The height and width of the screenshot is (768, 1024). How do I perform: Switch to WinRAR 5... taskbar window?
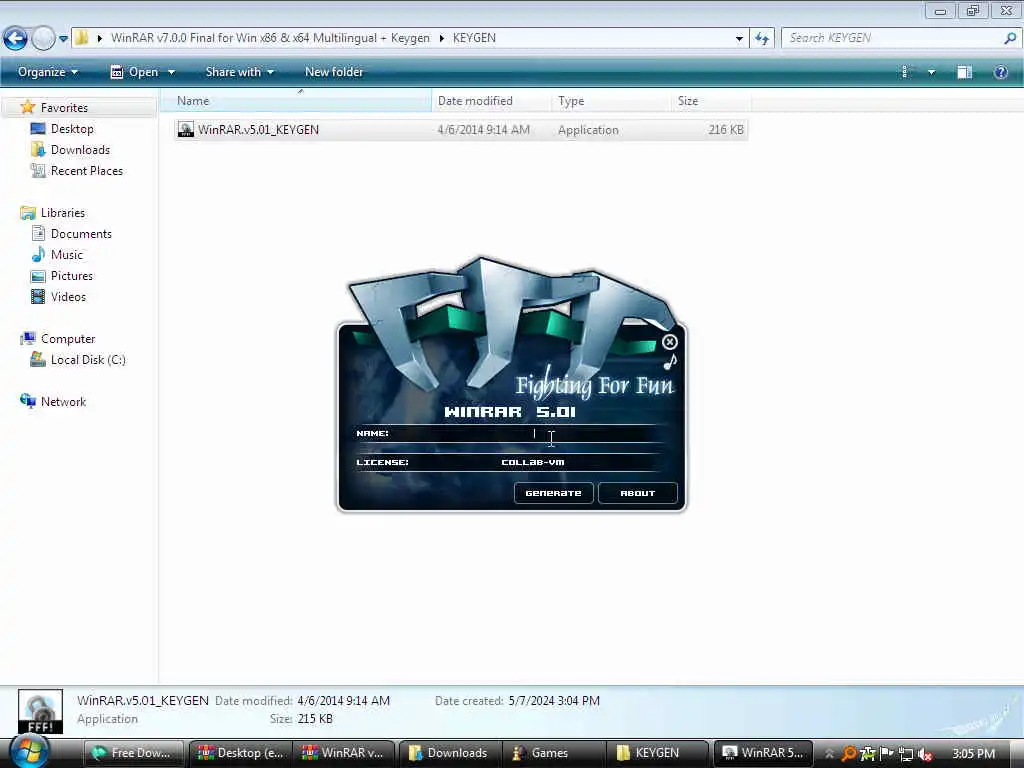point(763,753)
